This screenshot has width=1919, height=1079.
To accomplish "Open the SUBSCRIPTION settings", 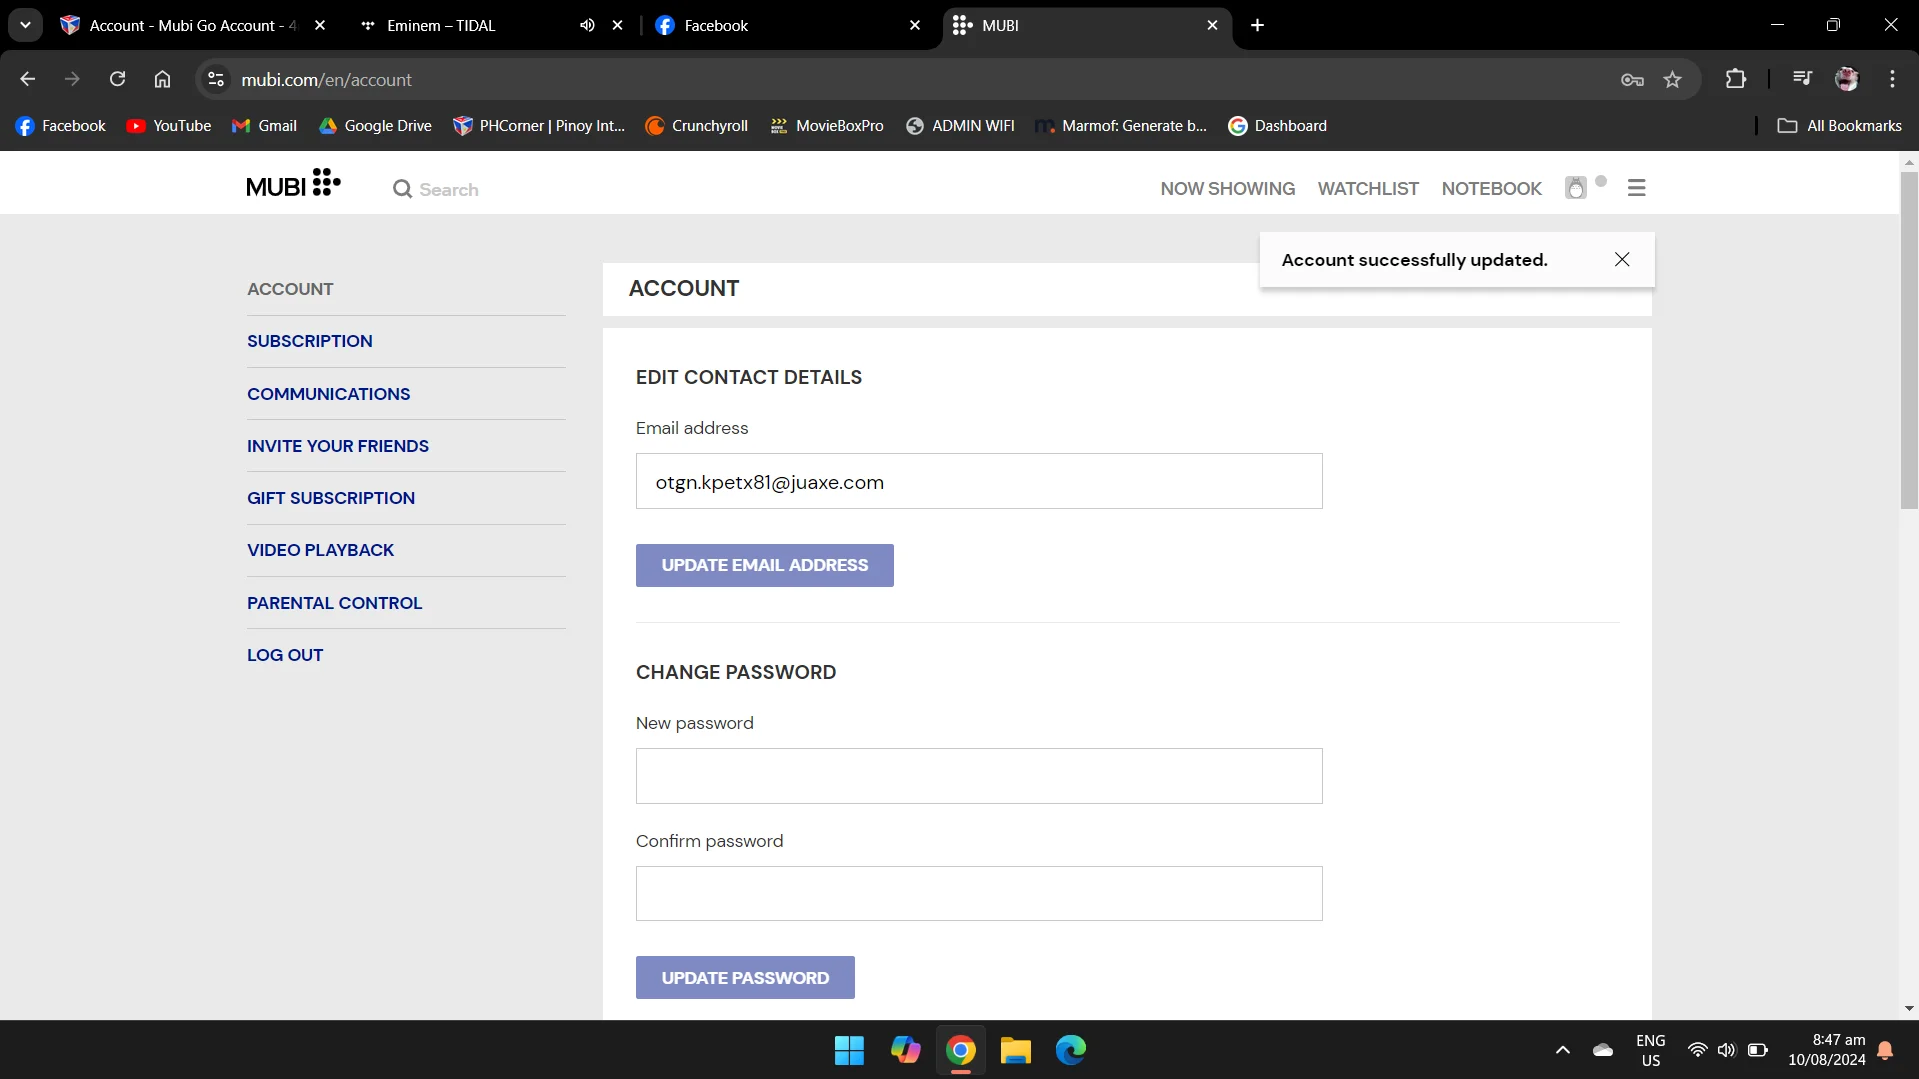I will pyautogui.click(x=310, y=341).
